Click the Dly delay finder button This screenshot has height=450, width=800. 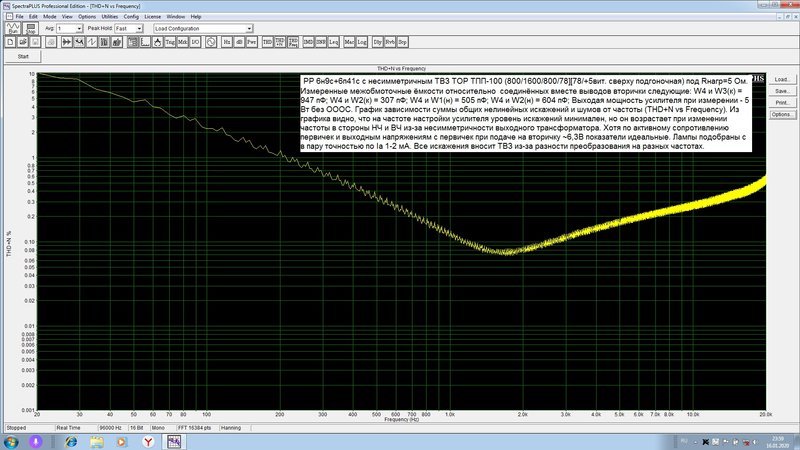click(x=378, y=42)
